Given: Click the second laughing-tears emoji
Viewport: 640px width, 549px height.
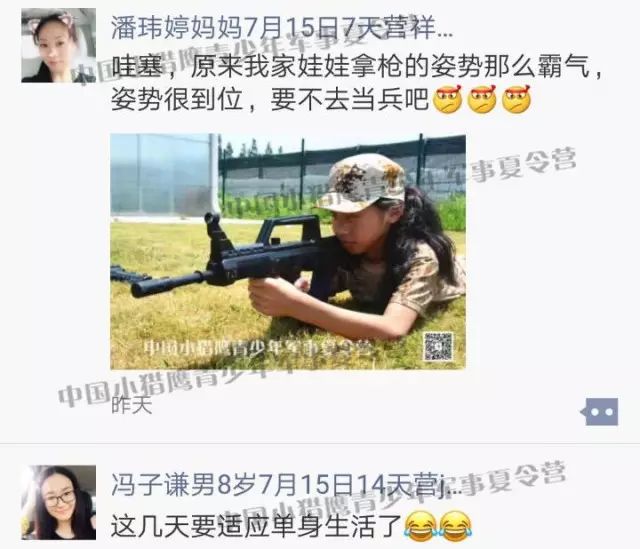Looking at the screenshot, I should 456,526.
